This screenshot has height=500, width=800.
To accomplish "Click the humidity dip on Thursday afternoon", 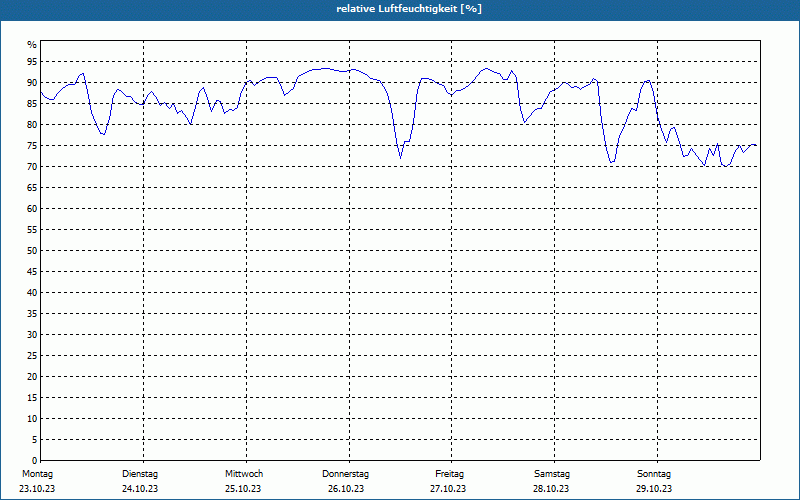I will (x=401, y=158).
